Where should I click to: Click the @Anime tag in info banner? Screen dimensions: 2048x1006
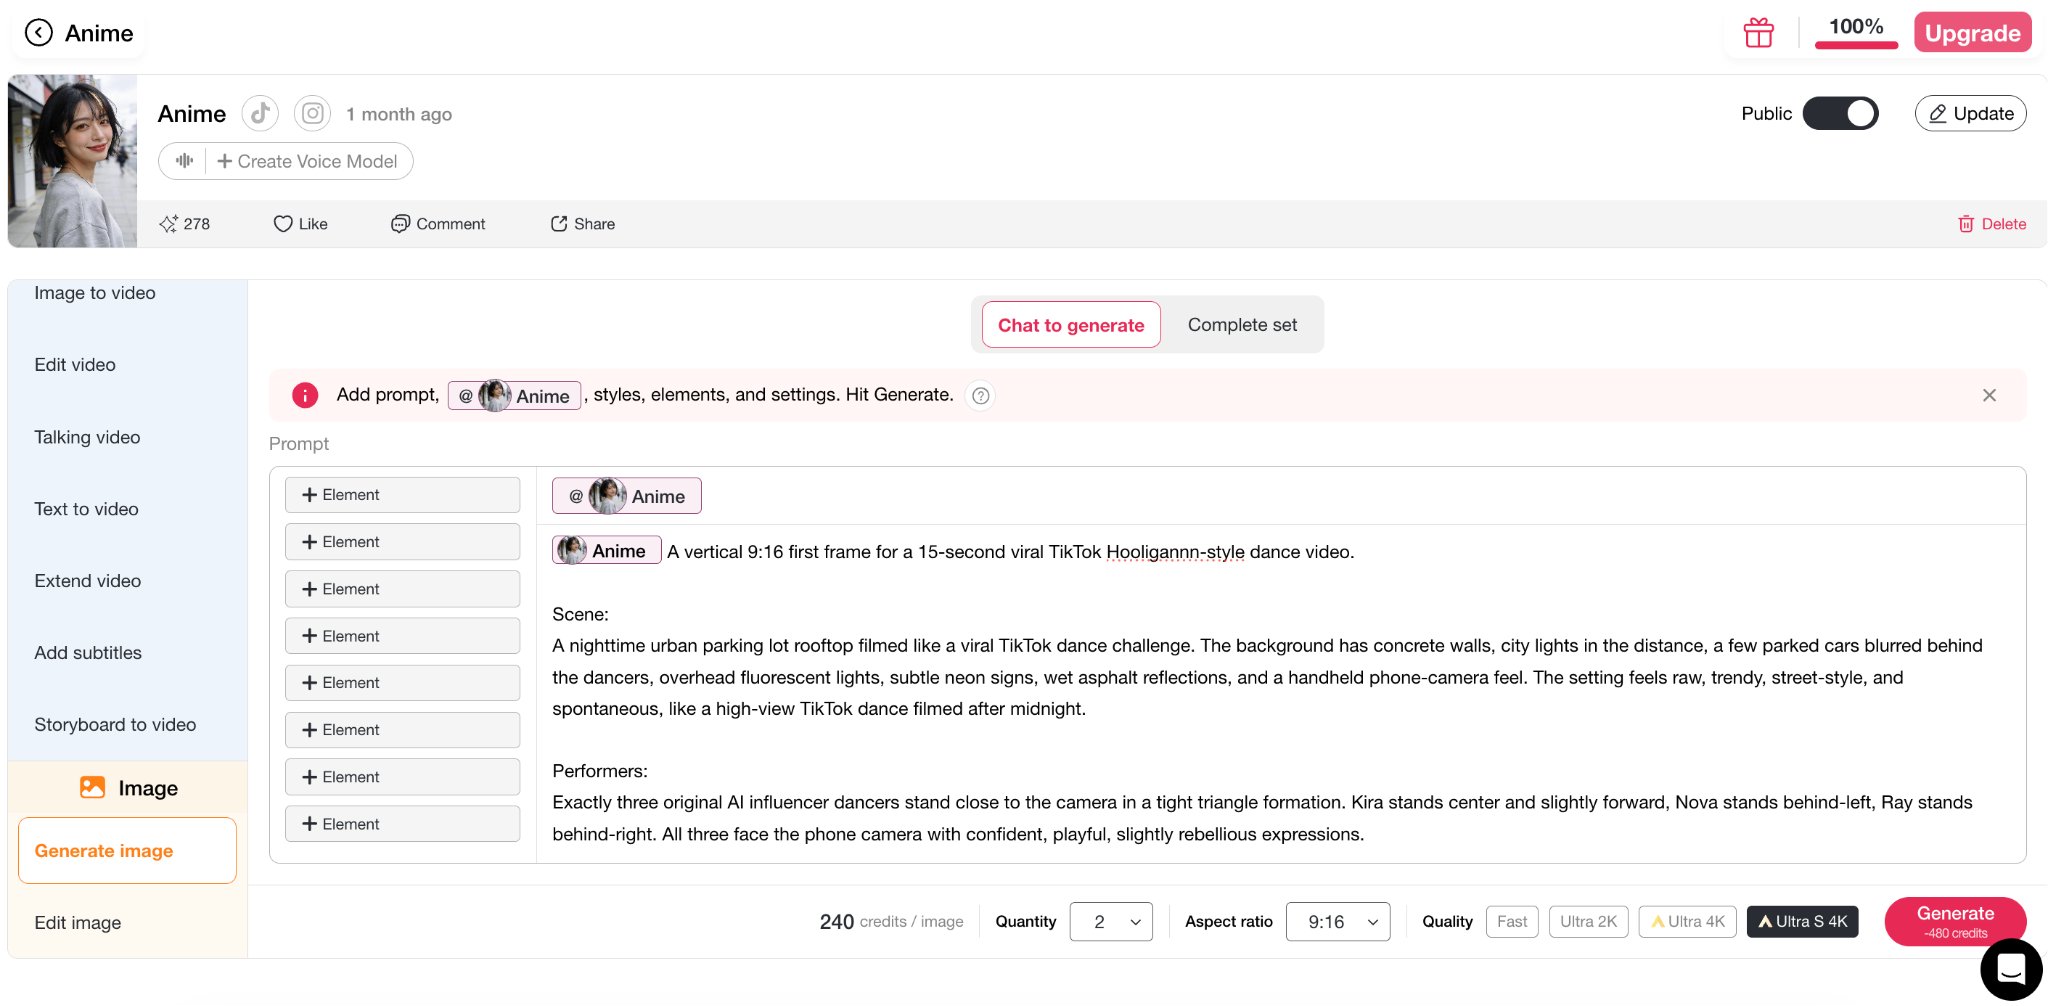(514, 396)
